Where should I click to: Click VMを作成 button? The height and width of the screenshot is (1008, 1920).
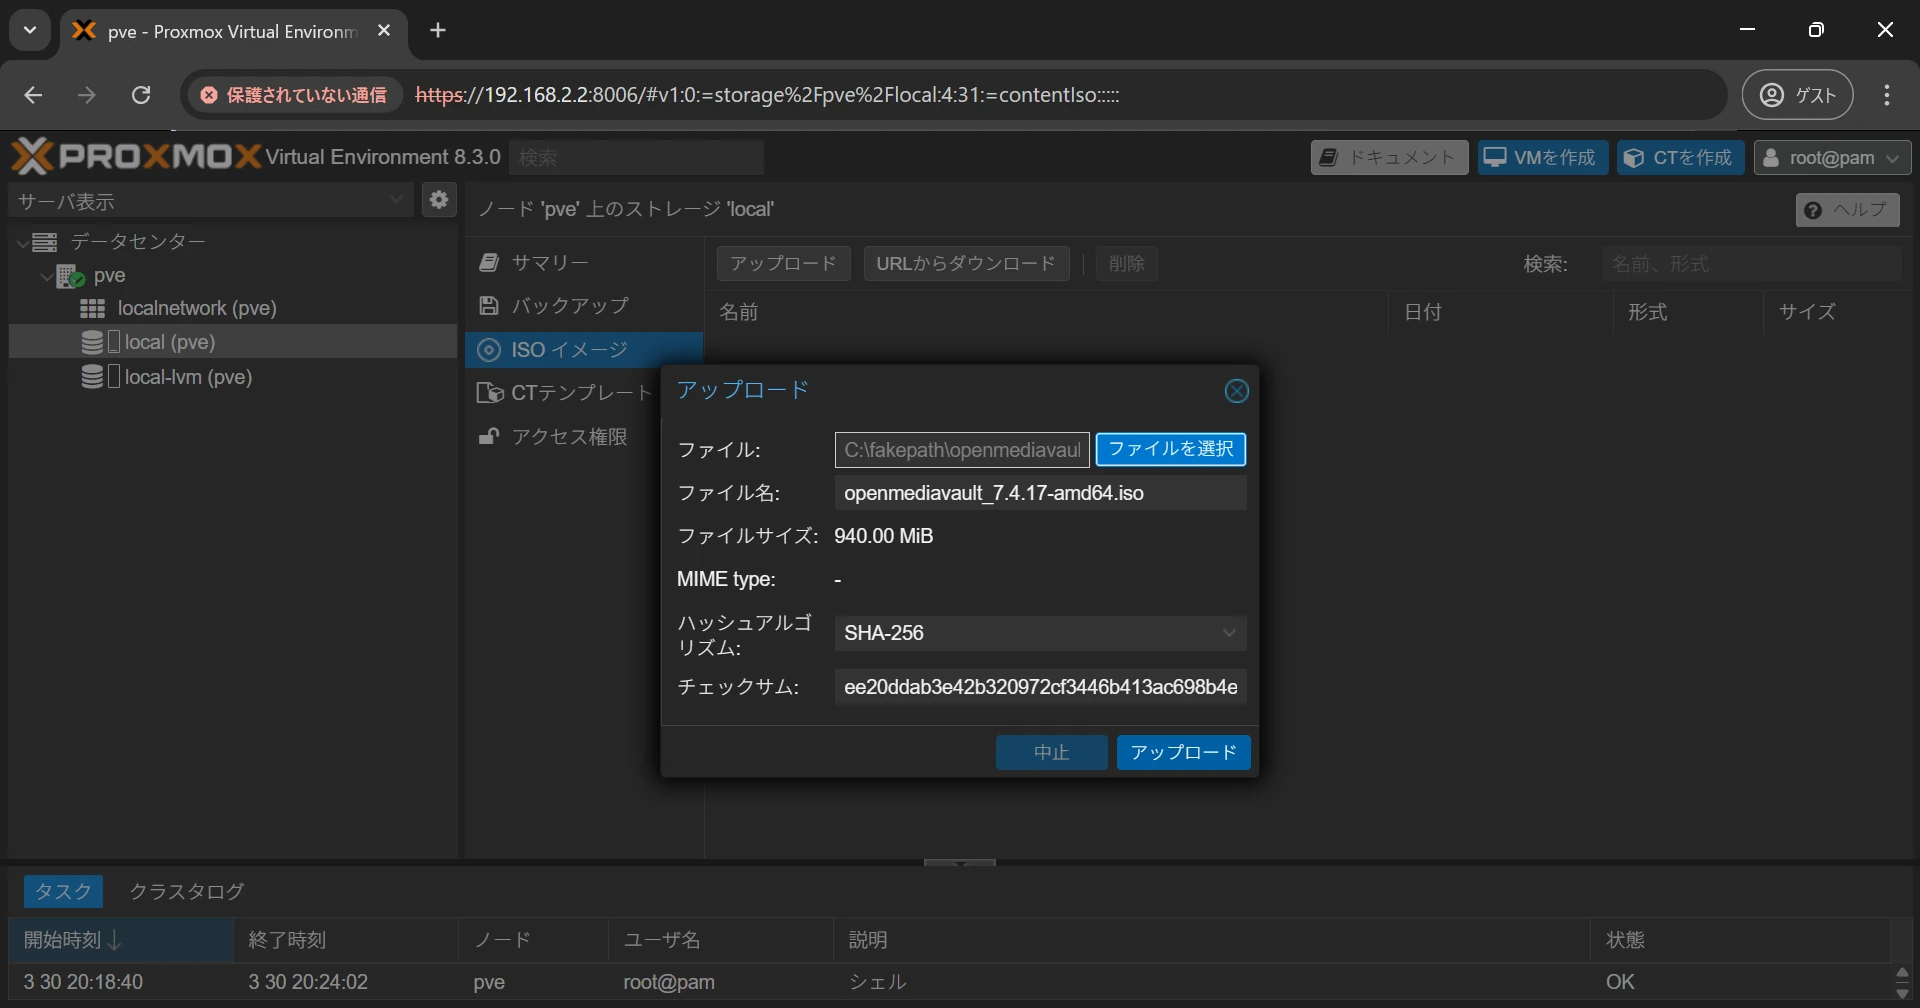tap(1543, 157)
